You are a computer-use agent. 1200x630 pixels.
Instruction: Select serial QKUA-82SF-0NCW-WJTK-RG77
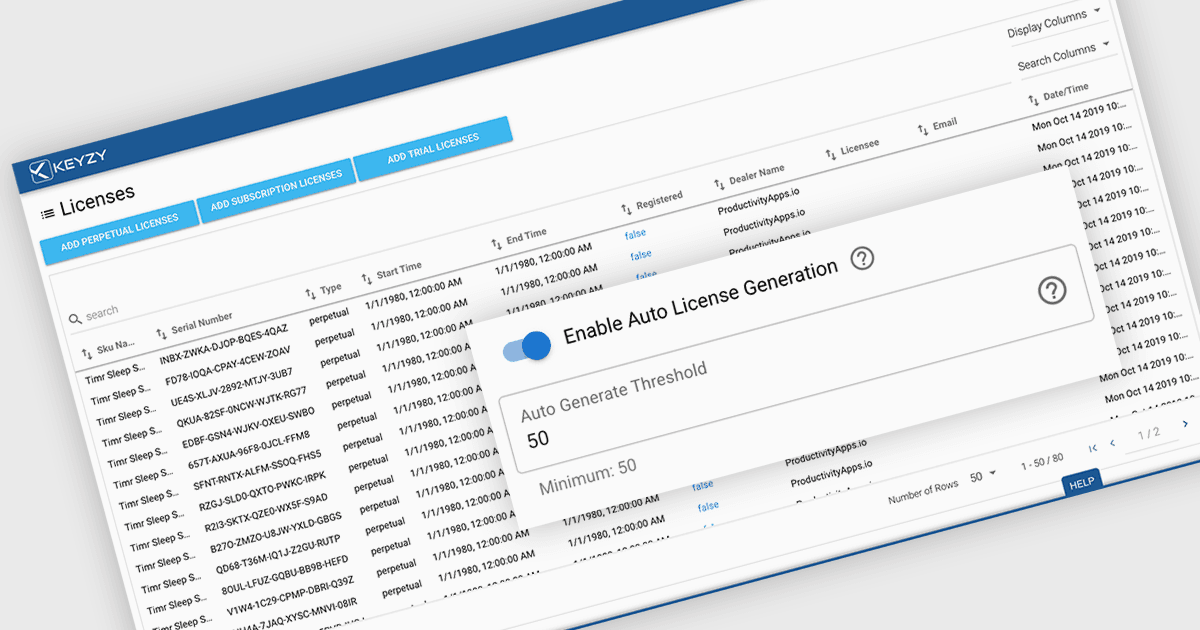point(242,407)
